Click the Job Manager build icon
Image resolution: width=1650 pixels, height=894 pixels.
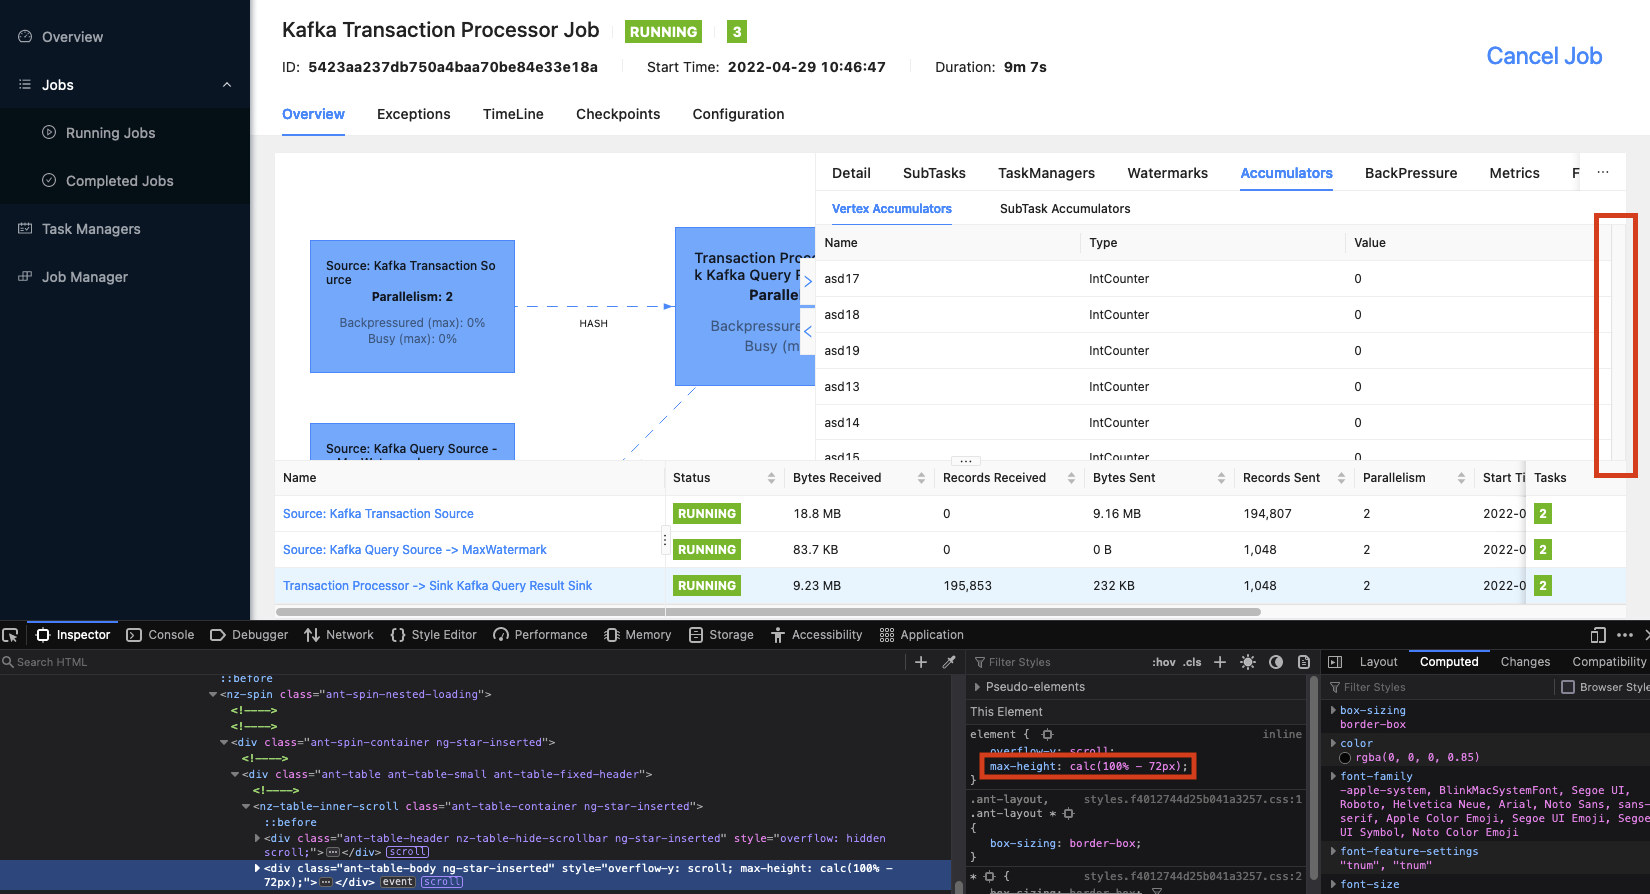tap(25, 277)
